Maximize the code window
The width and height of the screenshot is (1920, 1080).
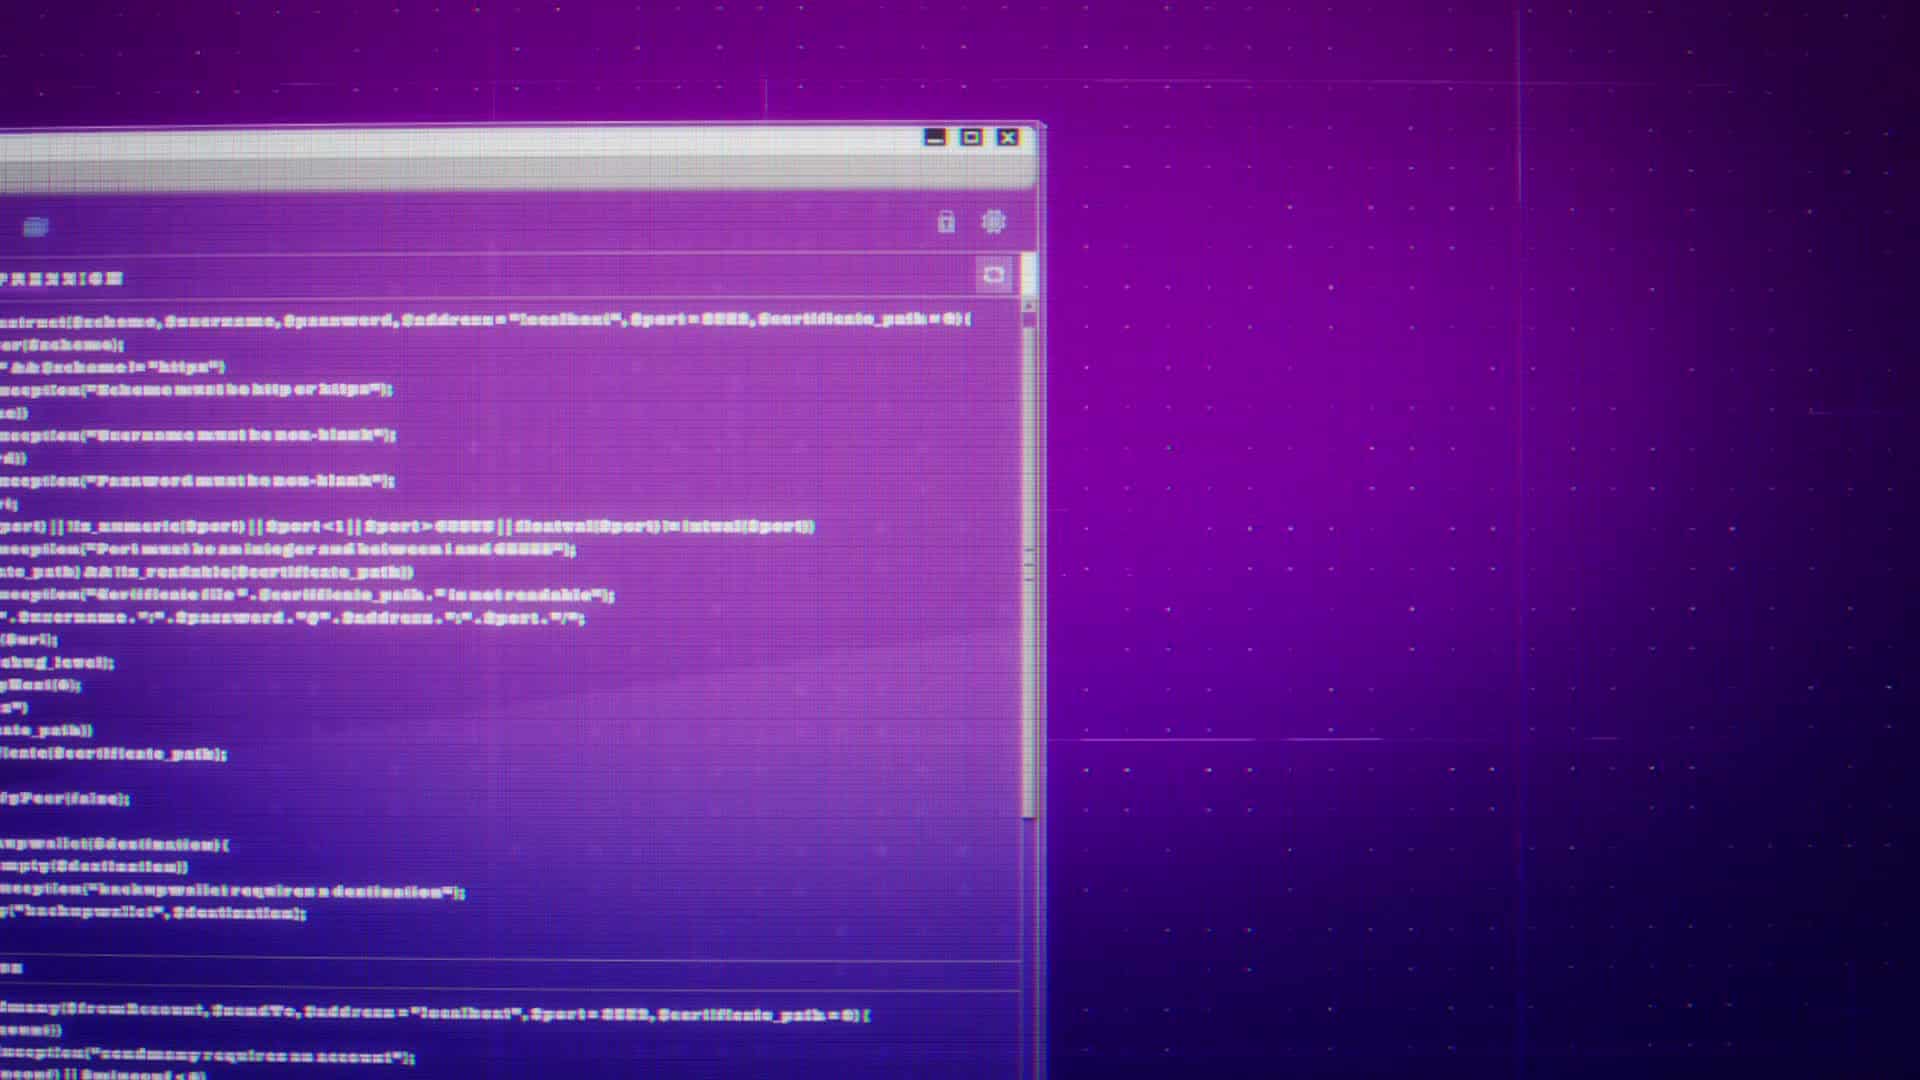(971, 138)
